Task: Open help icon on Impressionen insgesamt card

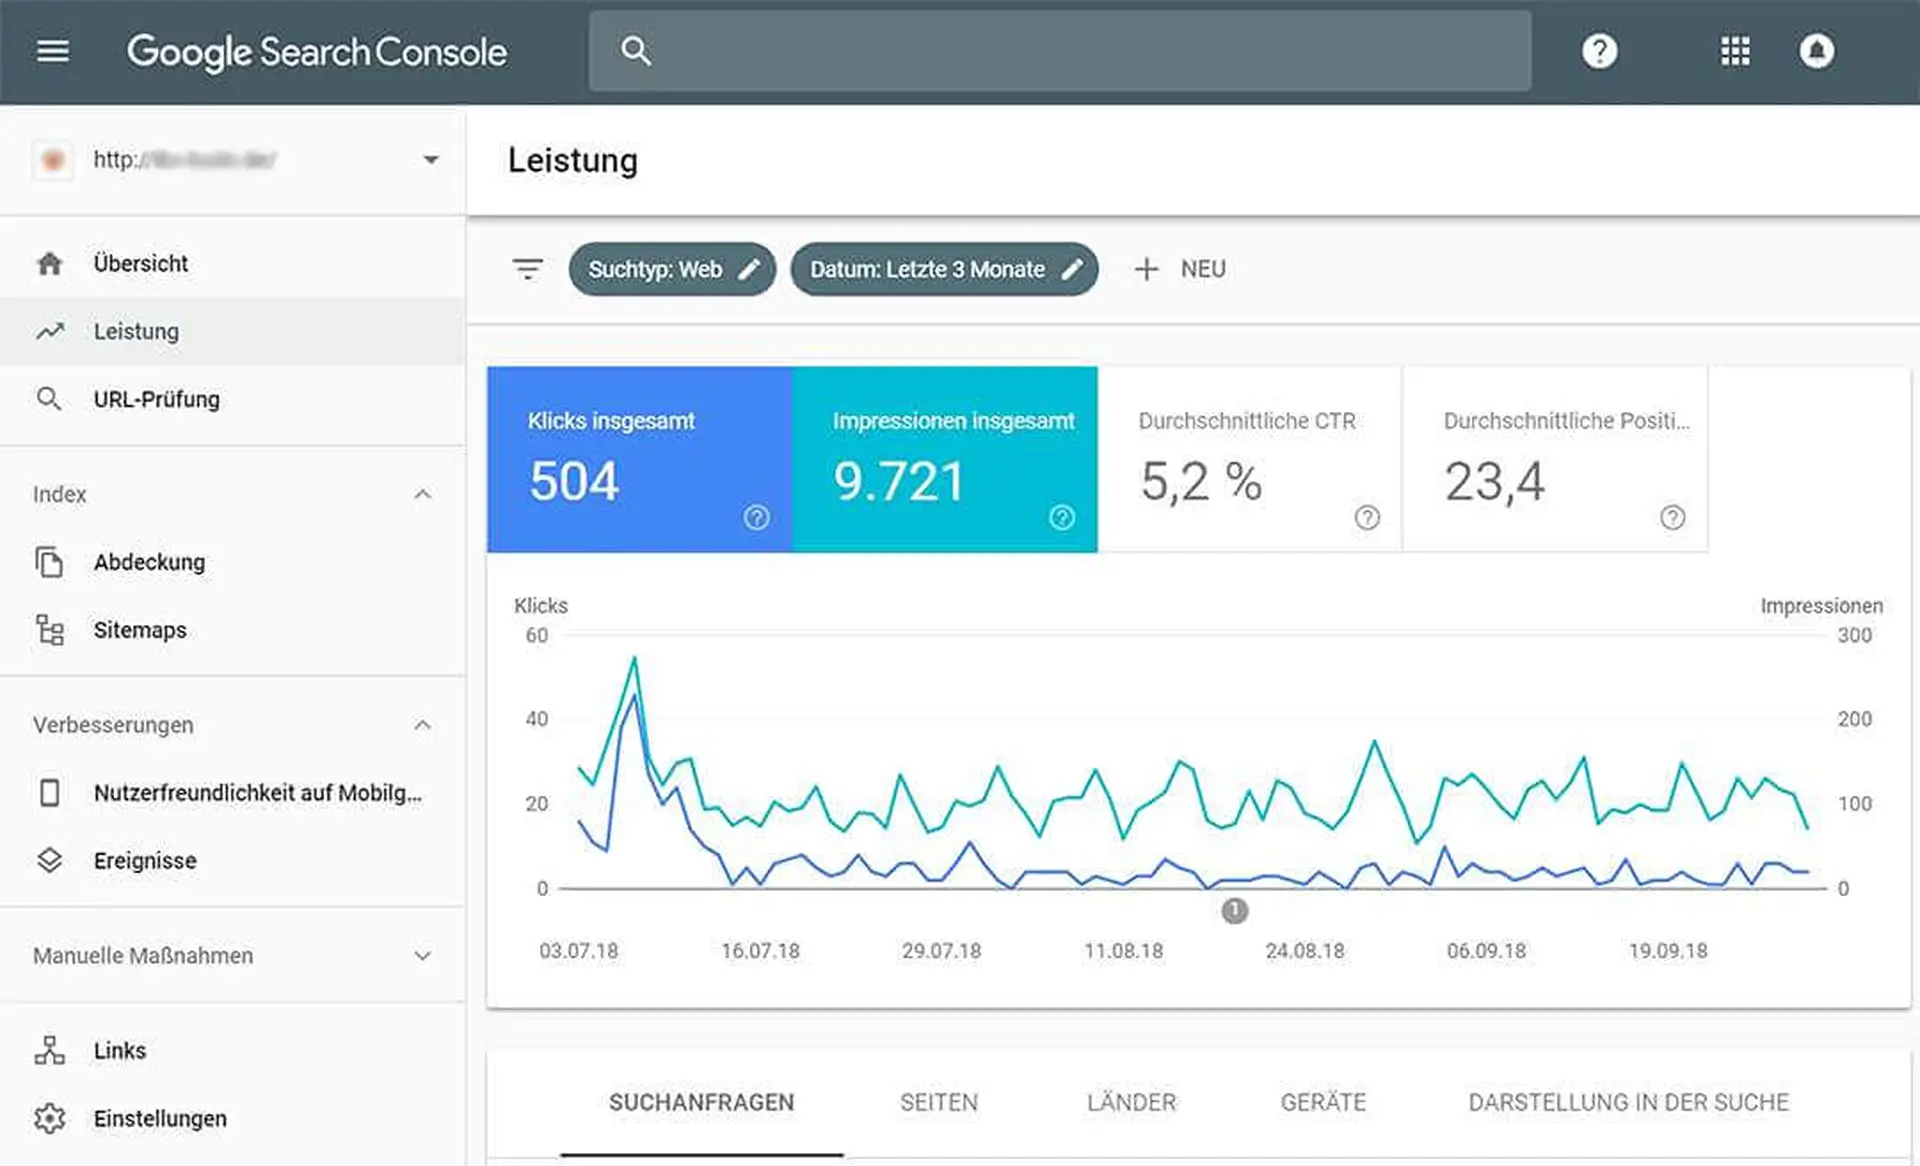Action: click(x=1062, y=517)
